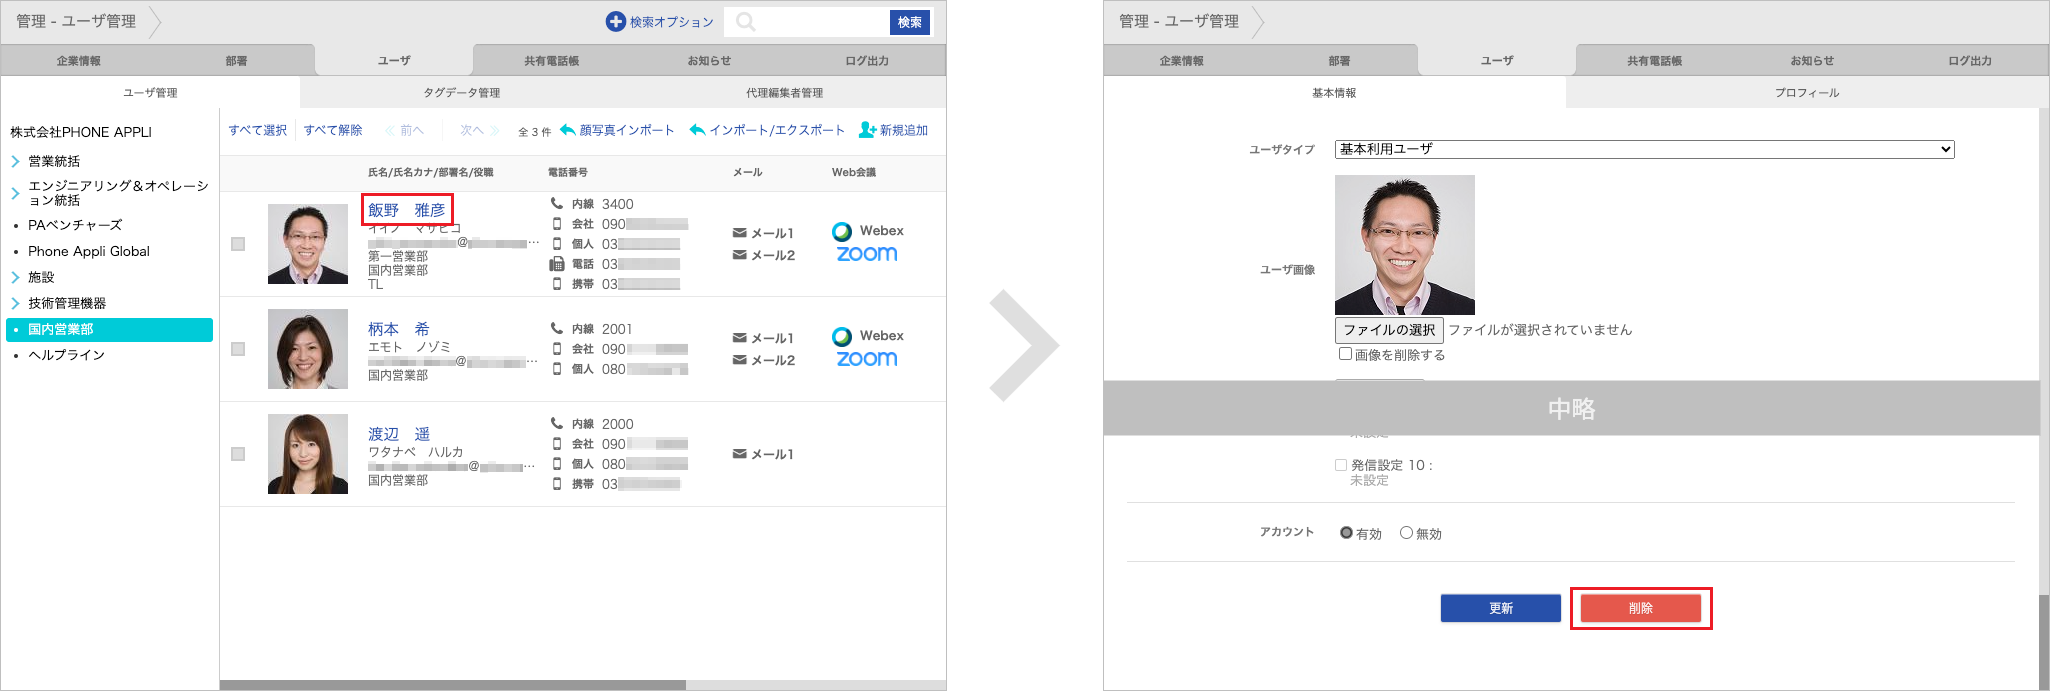Click Webex icon in 柄本 希 row
The image size is (2050, 691).
point(842,336)
